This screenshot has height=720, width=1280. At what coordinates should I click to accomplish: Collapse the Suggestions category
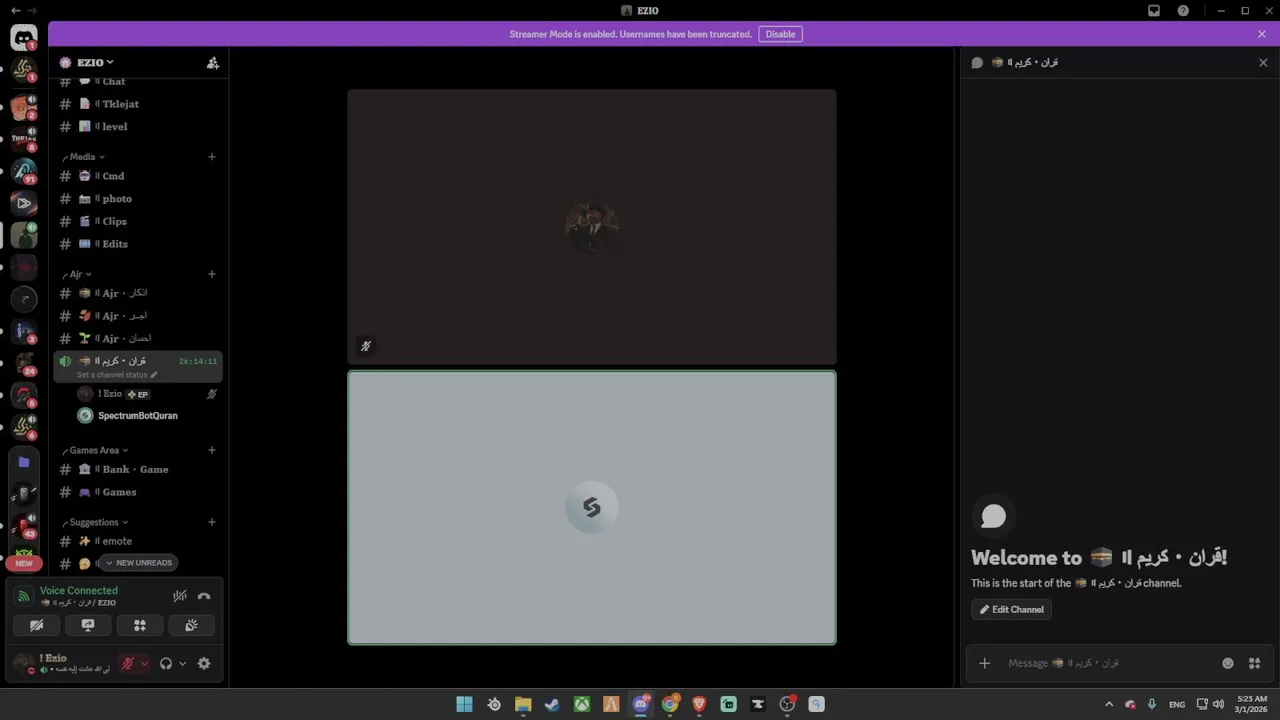[x=96, y=522]
